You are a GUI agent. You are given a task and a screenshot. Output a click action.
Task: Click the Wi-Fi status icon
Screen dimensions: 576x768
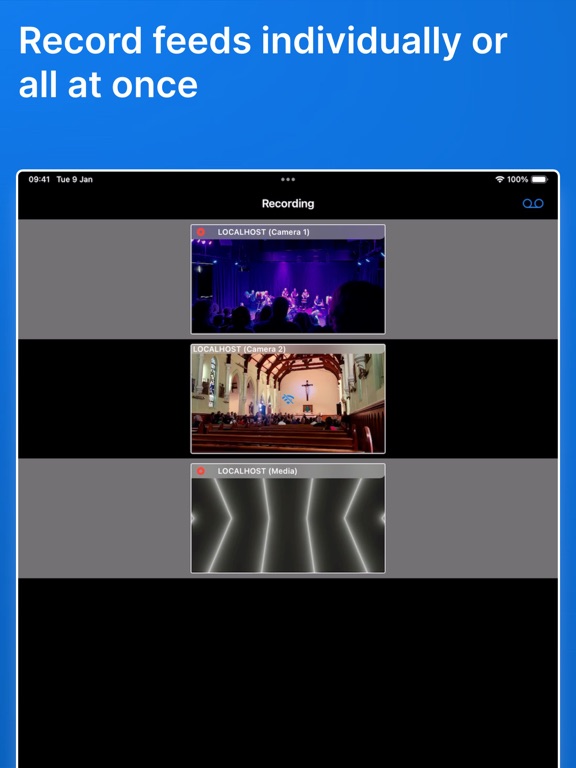(500, 179)
